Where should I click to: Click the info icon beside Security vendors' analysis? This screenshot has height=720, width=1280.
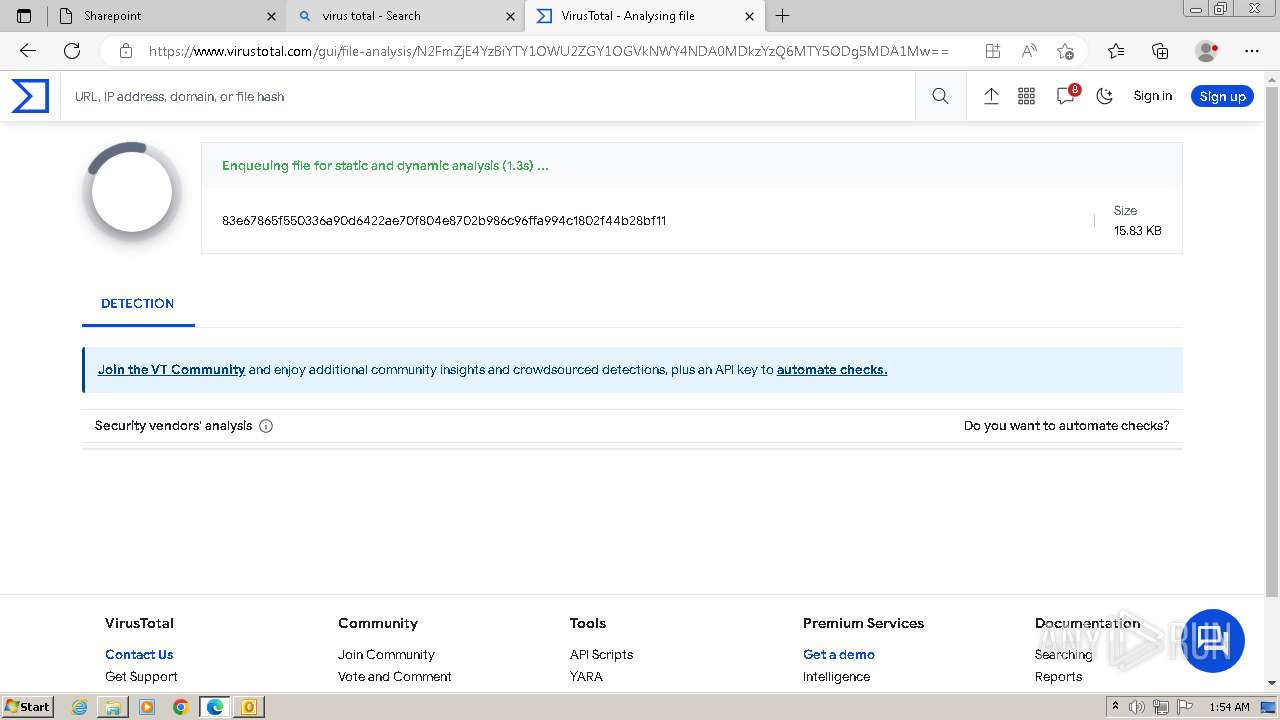[266, 426]
